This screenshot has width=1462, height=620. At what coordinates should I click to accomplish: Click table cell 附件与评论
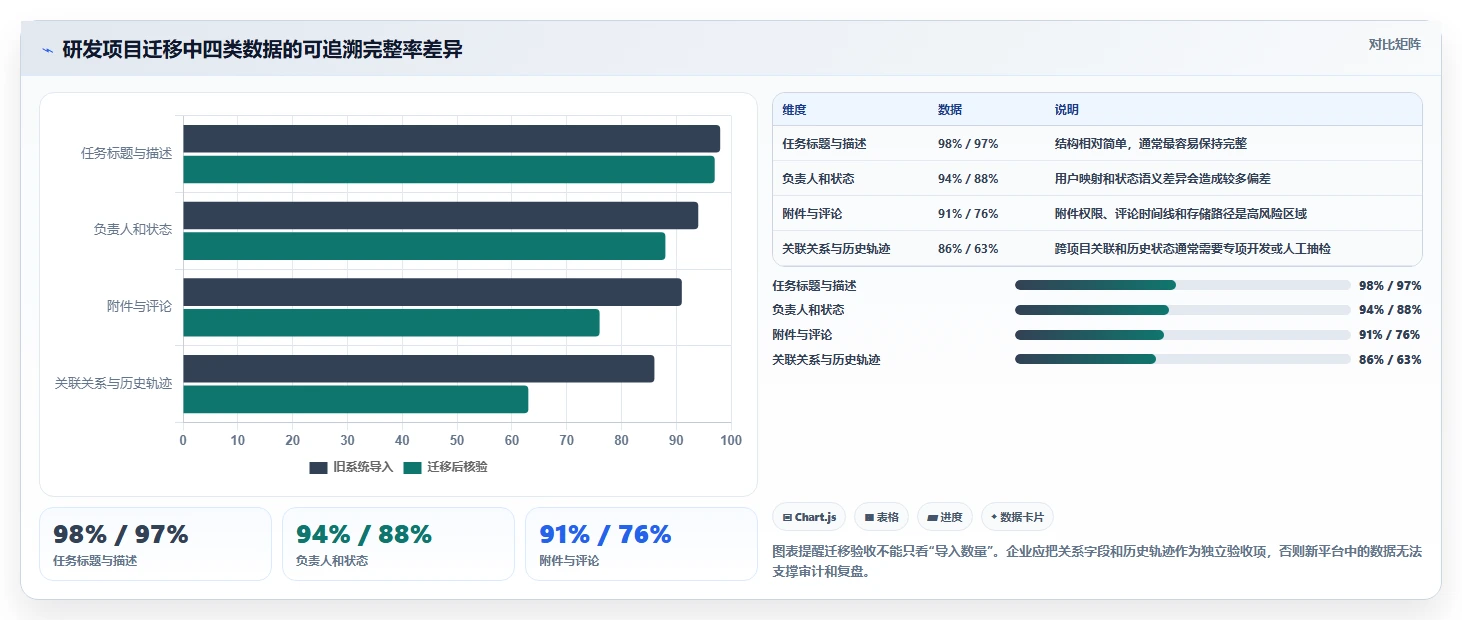(812, 214)
